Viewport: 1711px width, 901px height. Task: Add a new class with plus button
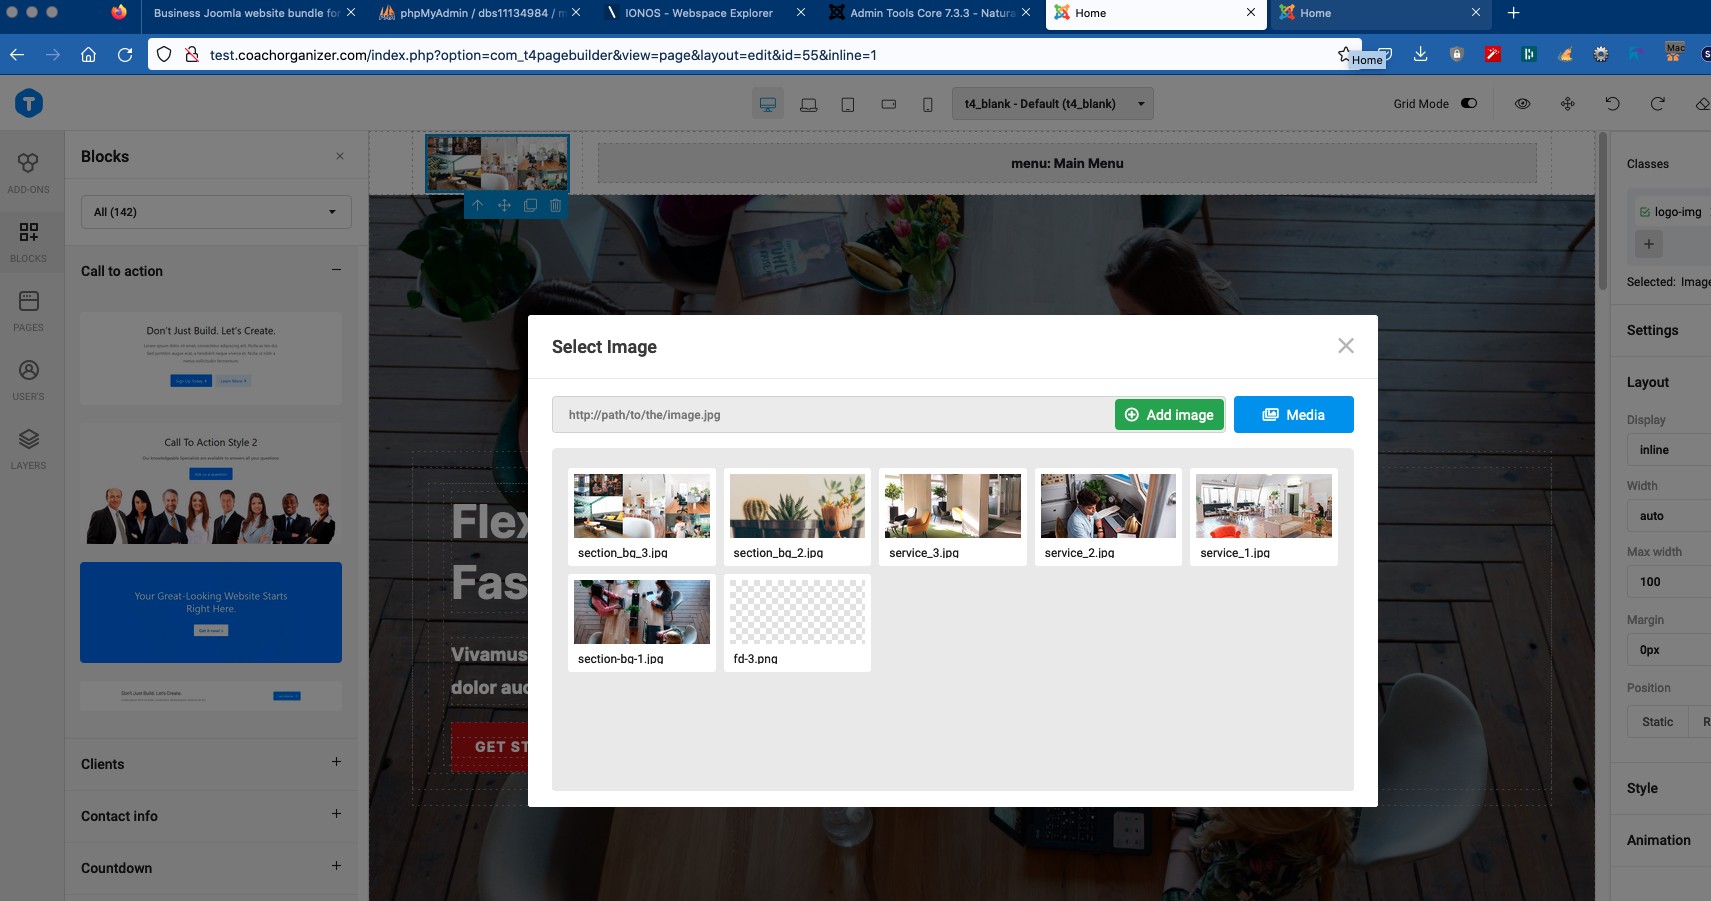1649,243
